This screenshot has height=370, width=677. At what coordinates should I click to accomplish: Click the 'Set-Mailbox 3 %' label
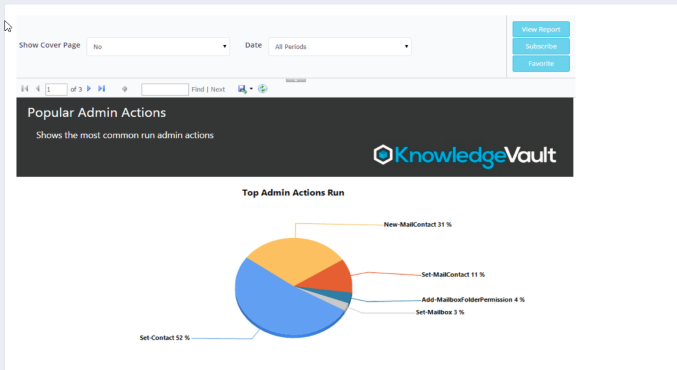(x=440, y=312)
